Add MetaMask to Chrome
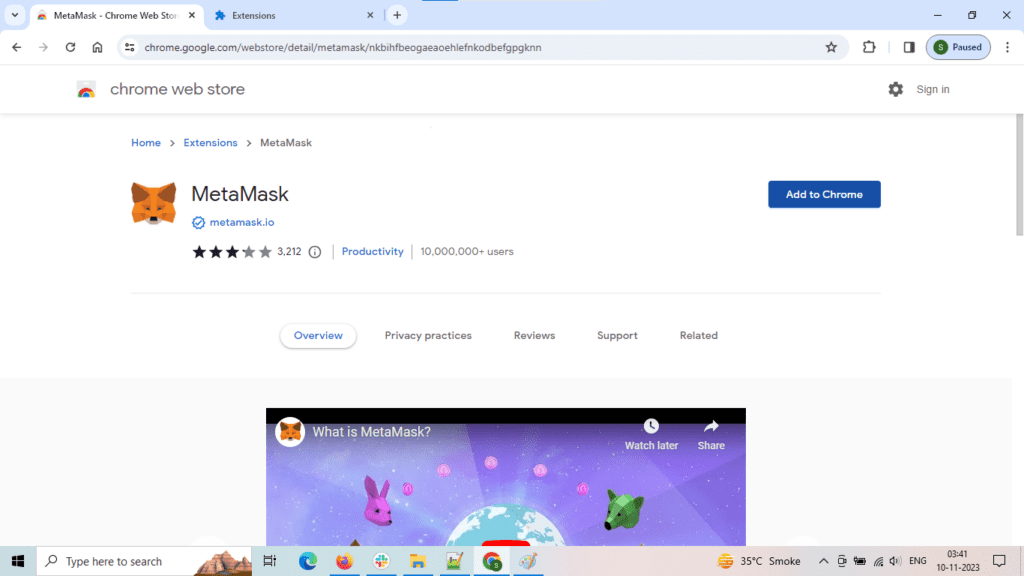This screenshot has width=1024, height=576. (x=824, y=195)
